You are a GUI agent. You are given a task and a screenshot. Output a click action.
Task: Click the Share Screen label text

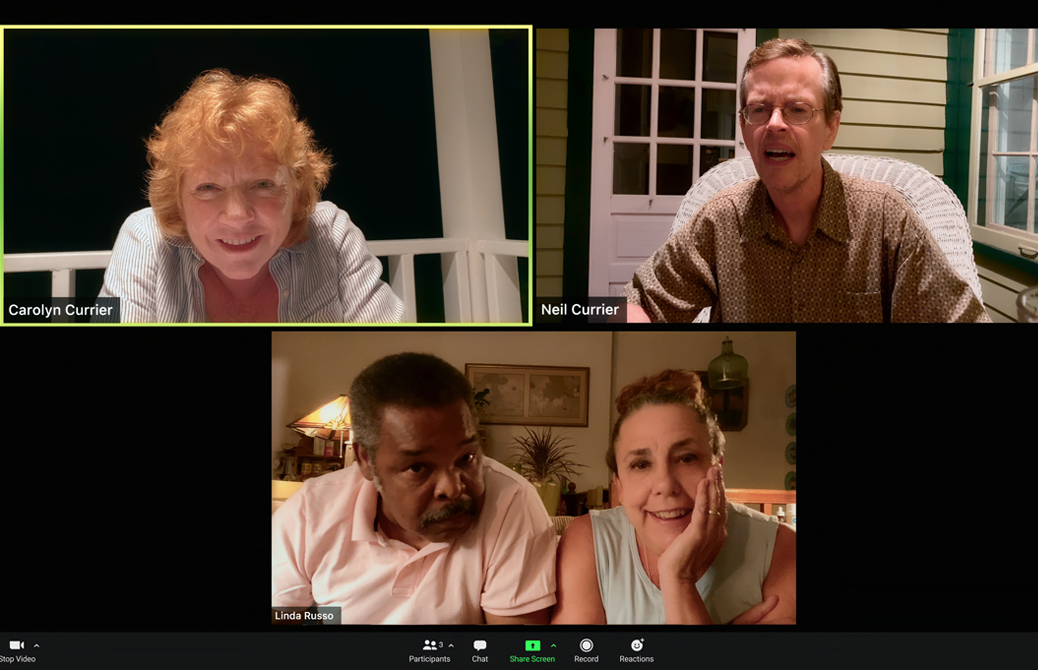pyautogui.click(x=534, y=659)
